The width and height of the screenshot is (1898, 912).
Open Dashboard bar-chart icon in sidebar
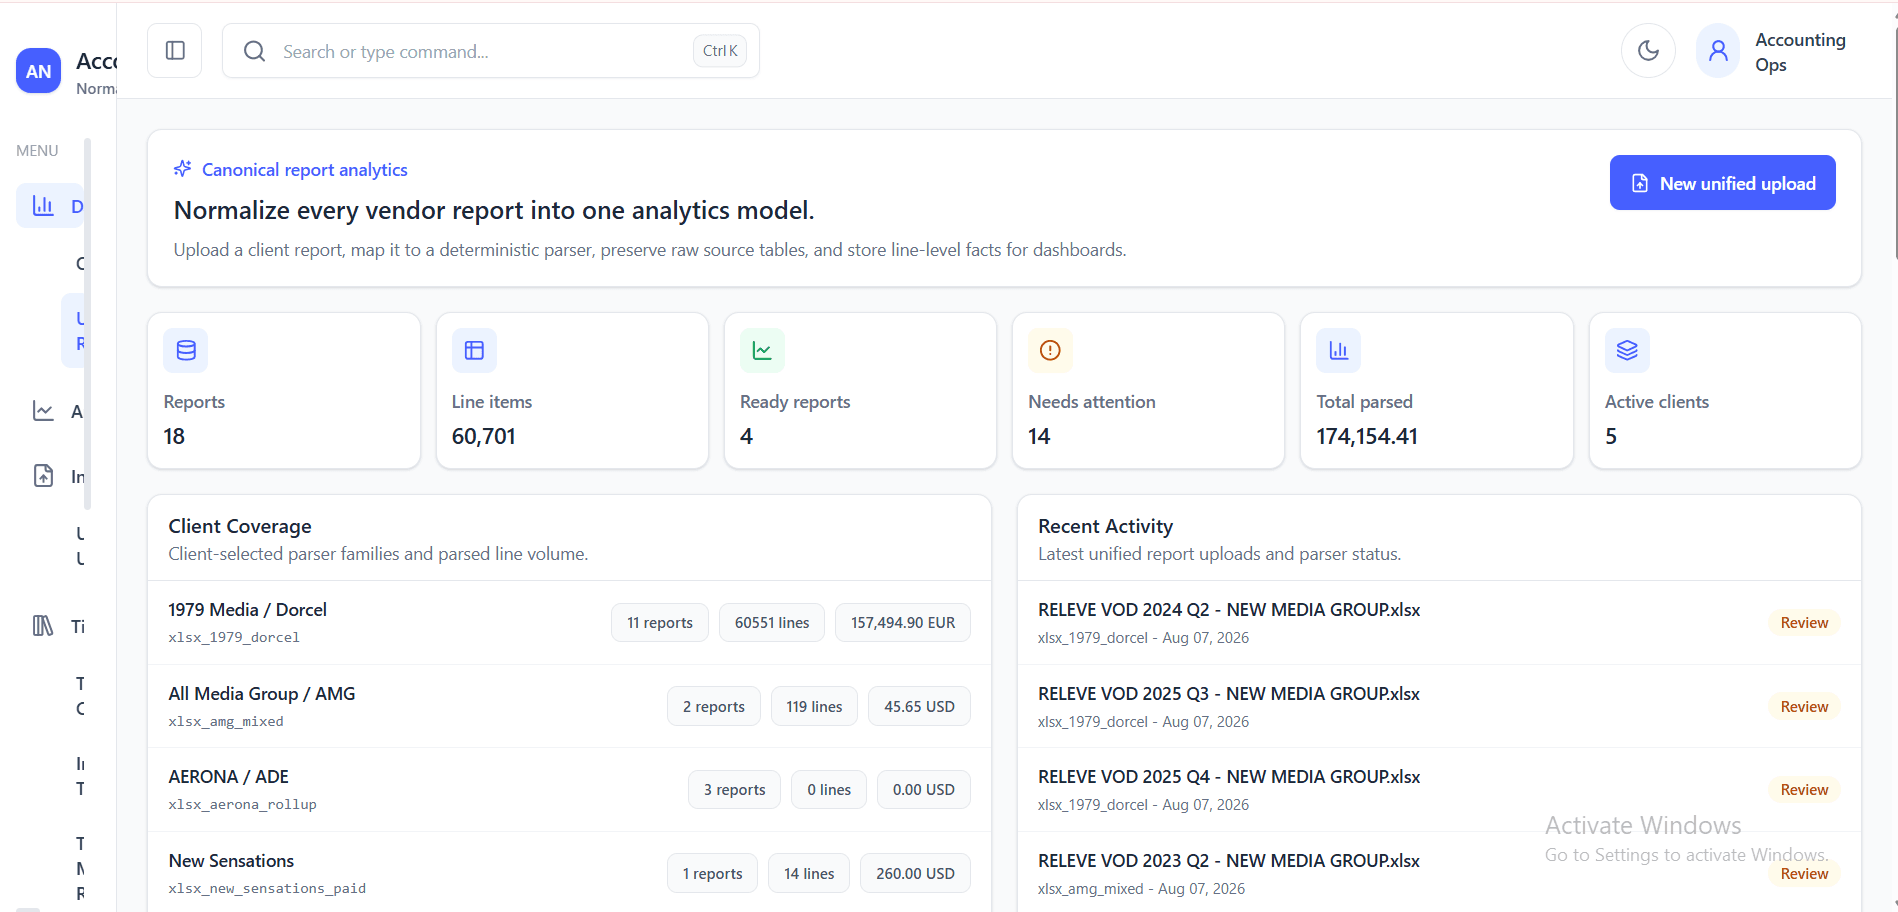tap(43, 205)
